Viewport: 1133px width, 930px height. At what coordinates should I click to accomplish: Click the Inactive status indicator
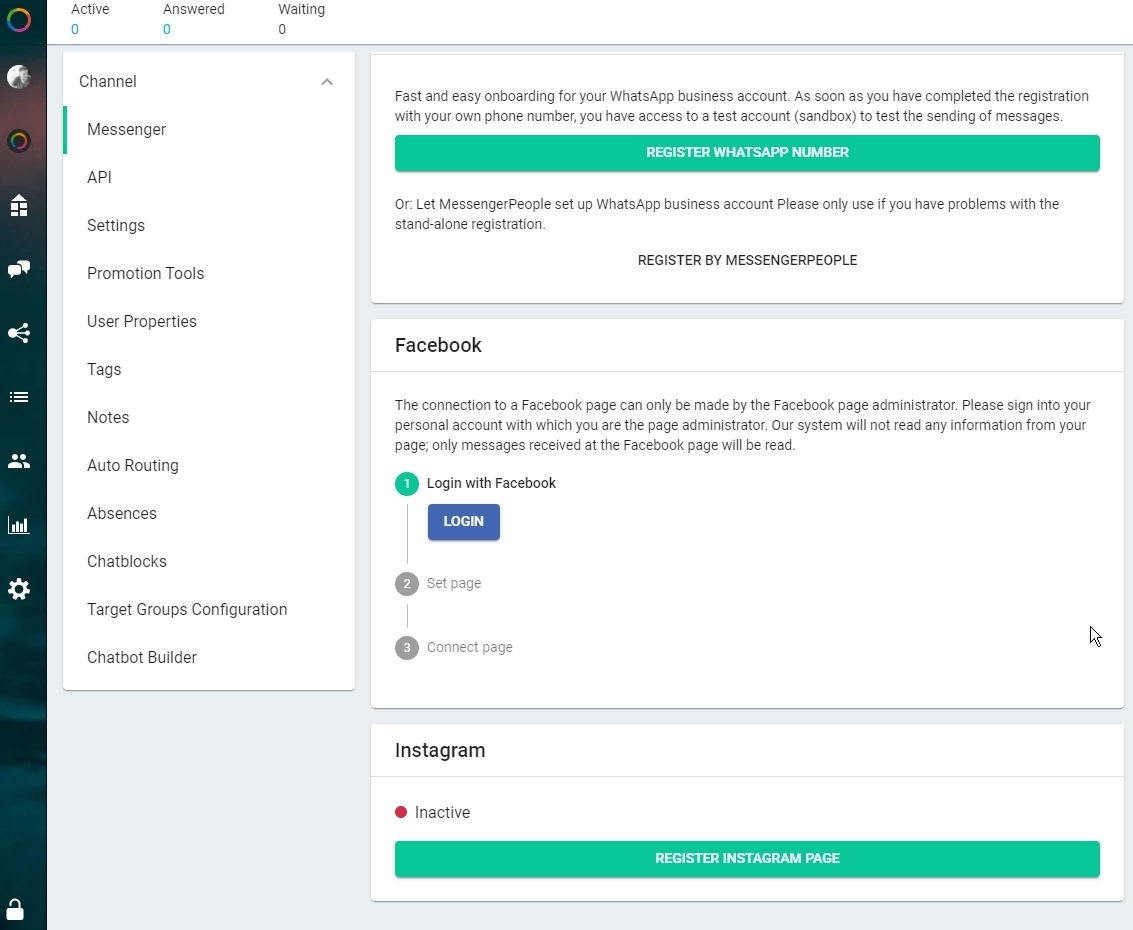[433, 813]
